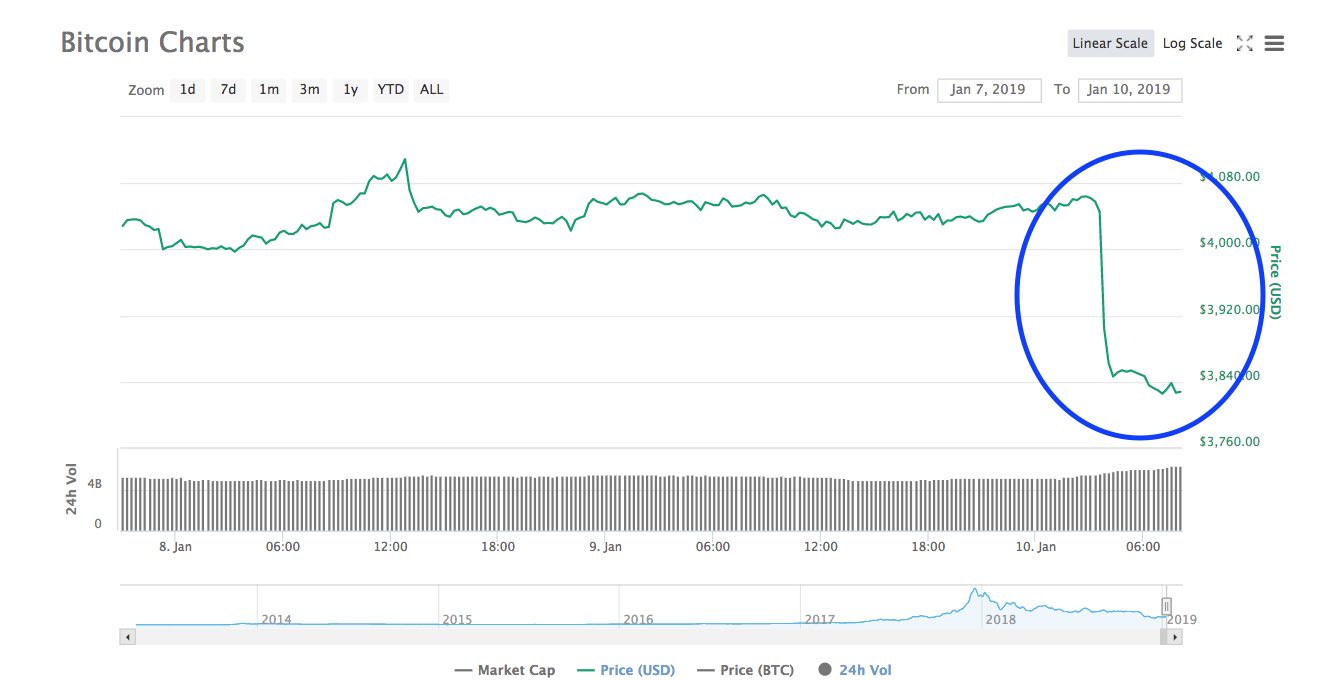Set zoom range to YTD
The image size is (1338, 680).
(x=391, y=90)
